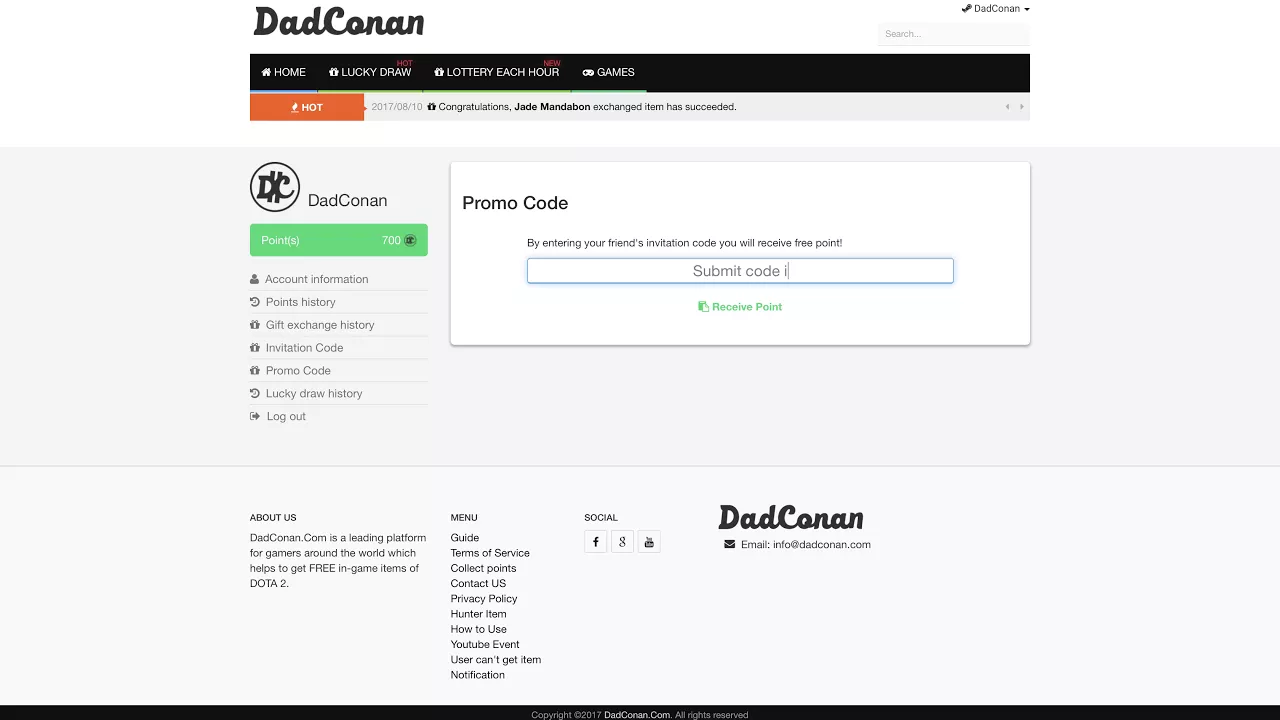Click the user icon beside Account information

click(x=254, y=279)
